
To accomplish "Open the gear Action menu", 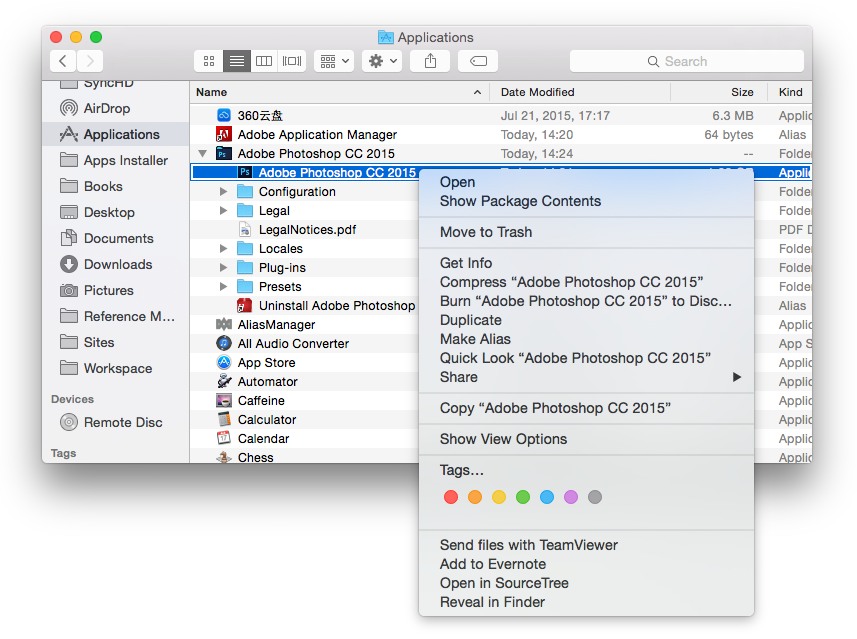I will click(x=382, y=61).
